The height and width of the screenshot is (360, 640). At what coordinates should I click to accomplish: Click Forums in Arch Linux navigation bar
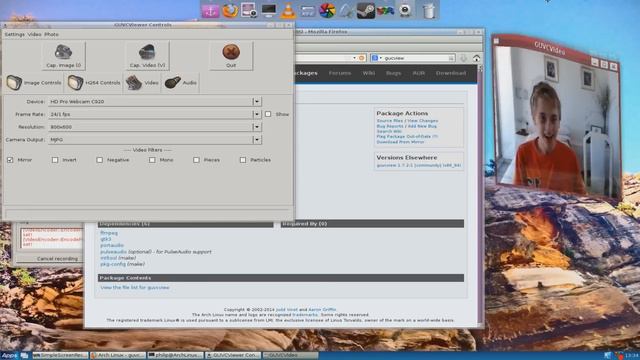tap(340, 73)
